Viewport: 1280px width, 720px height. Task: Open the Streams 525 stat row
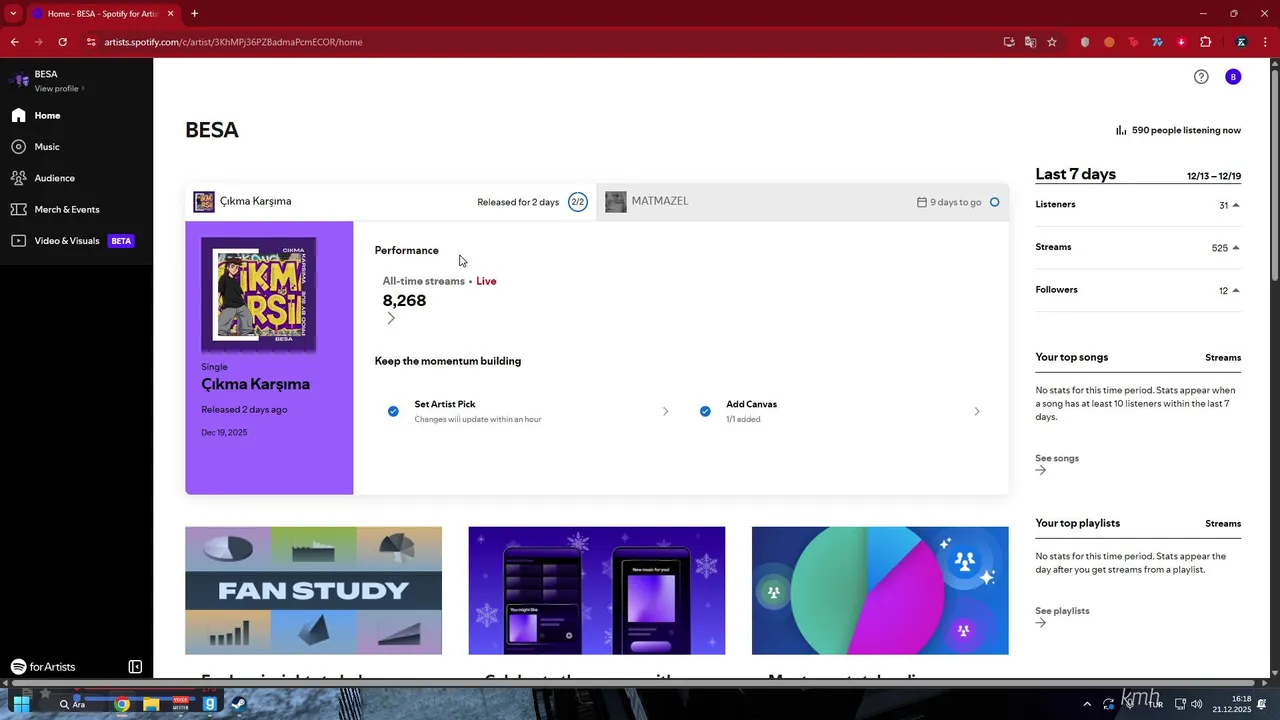(1138, 248)
